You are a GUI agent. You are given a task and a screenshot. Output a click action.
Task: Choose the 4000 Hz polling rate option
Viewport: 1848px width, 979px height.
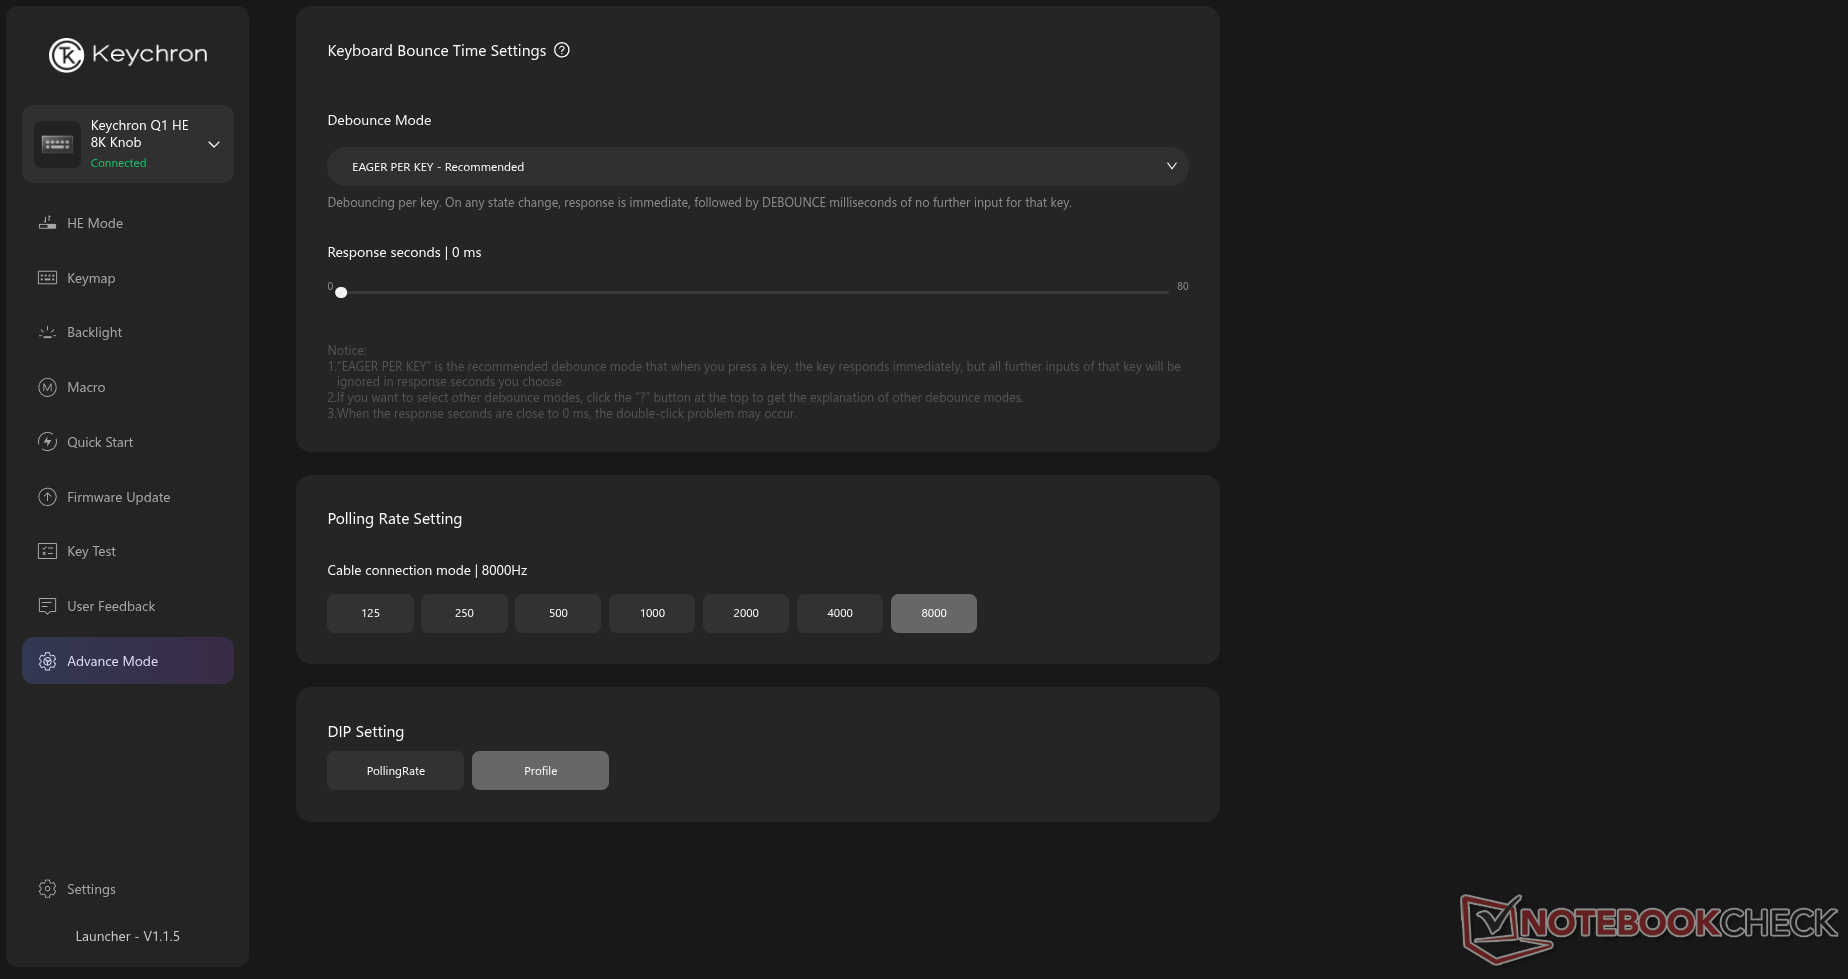(x=840, y=613)
